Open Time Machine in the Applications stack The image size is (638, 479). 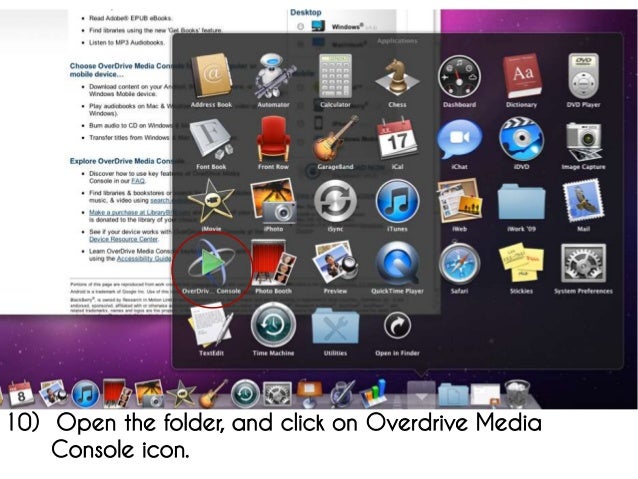273,325
